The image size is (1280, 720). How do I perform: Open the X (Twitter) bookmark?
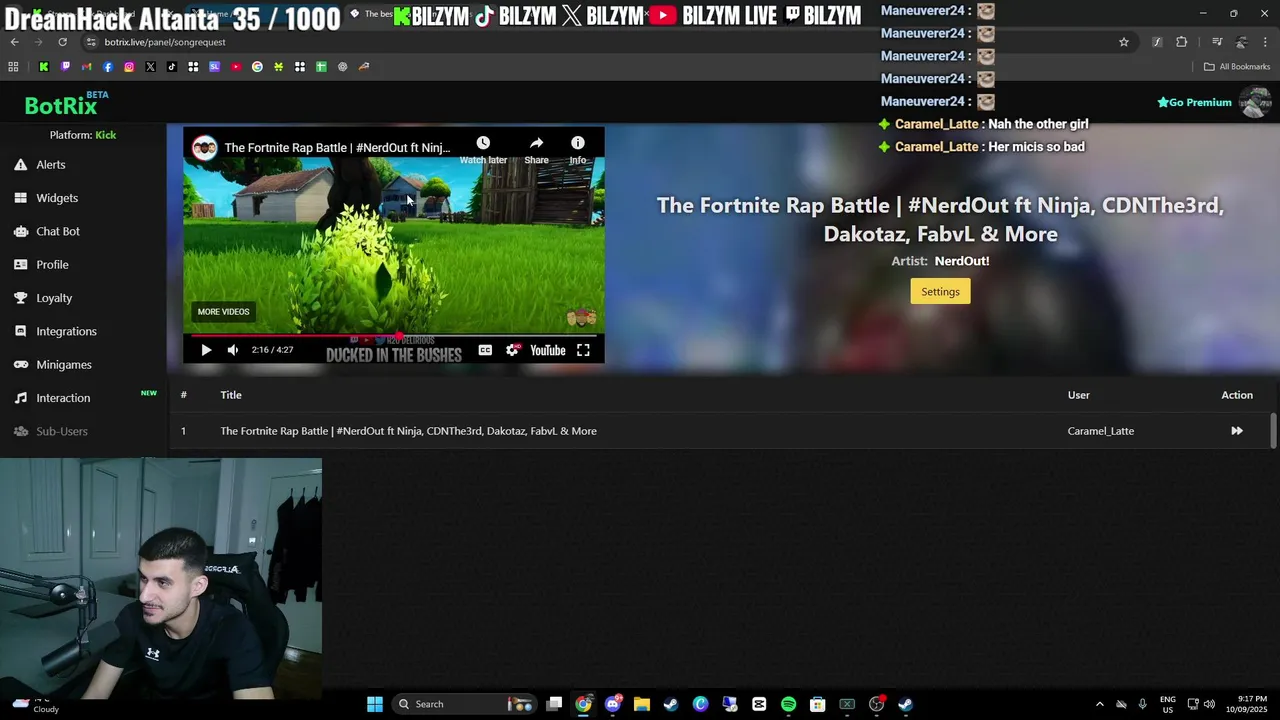[150, 67]
